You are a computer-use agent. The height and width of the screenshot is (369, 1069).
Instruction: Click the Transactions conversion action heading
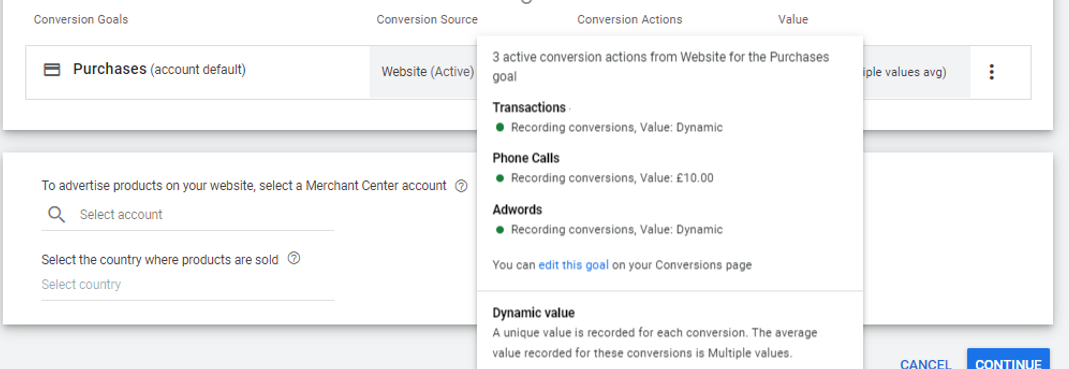coord(529,107)
